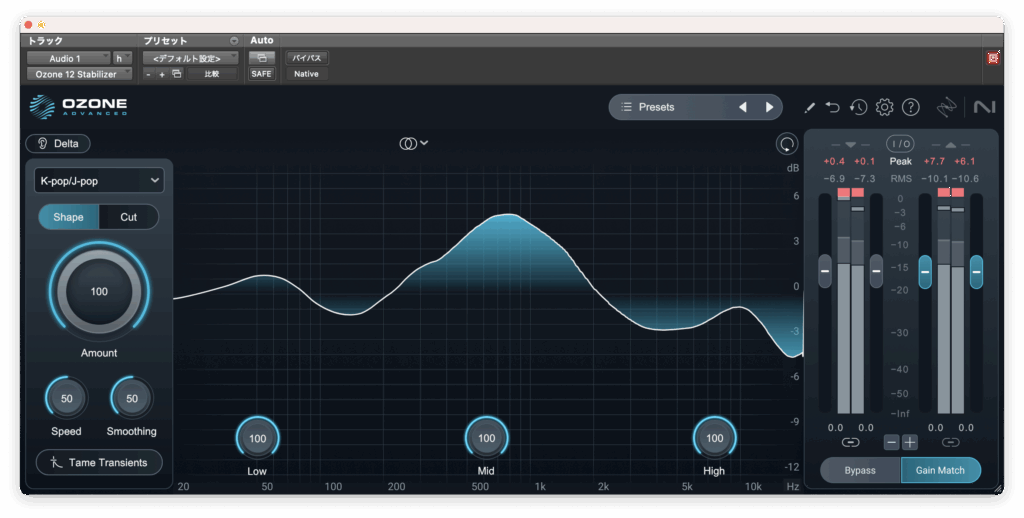Click the pencil edit icon
The height and width of the screenshot is (518, 1024).
810,107
